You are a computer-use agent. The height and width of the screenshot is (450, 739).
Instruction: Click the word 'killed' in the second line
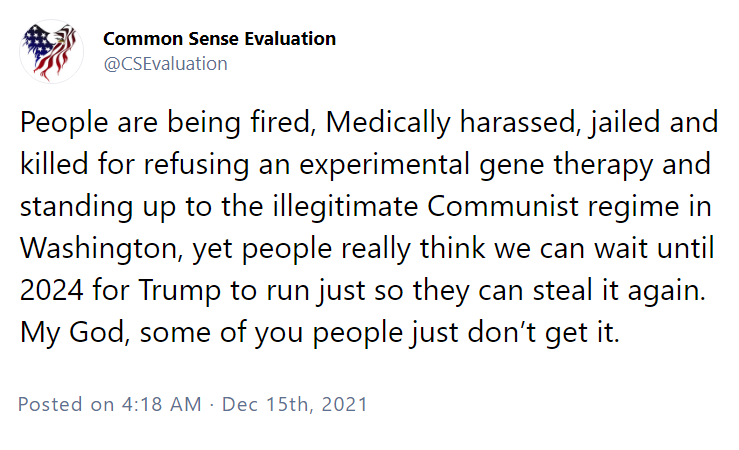(54, 164)
